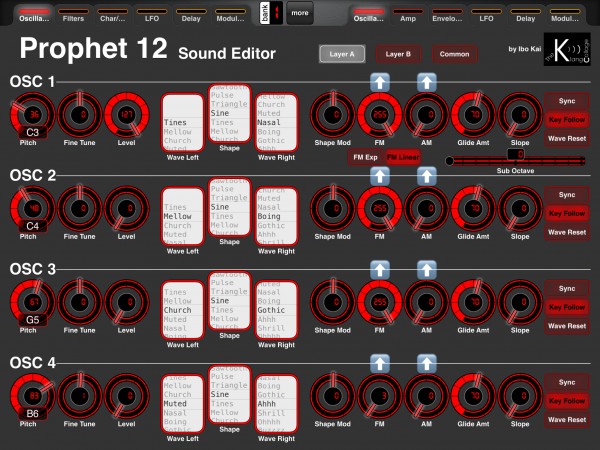This screenshot has height=450, width=600.
Task: Open the OSC 1 Wave Left picker
Action: click(183, 123)
